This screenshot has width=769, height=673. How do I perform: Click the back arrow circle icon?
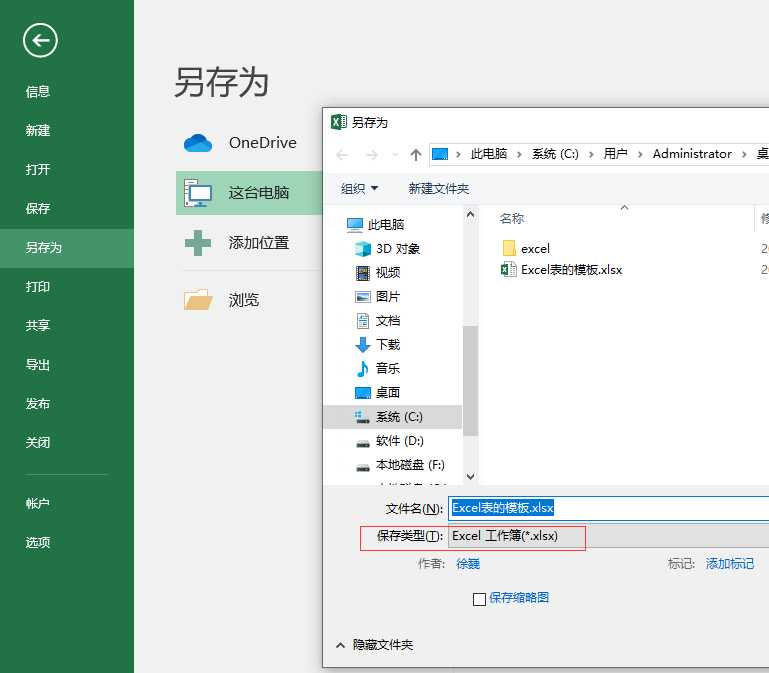pyautogui.click(x=40, y=40)
